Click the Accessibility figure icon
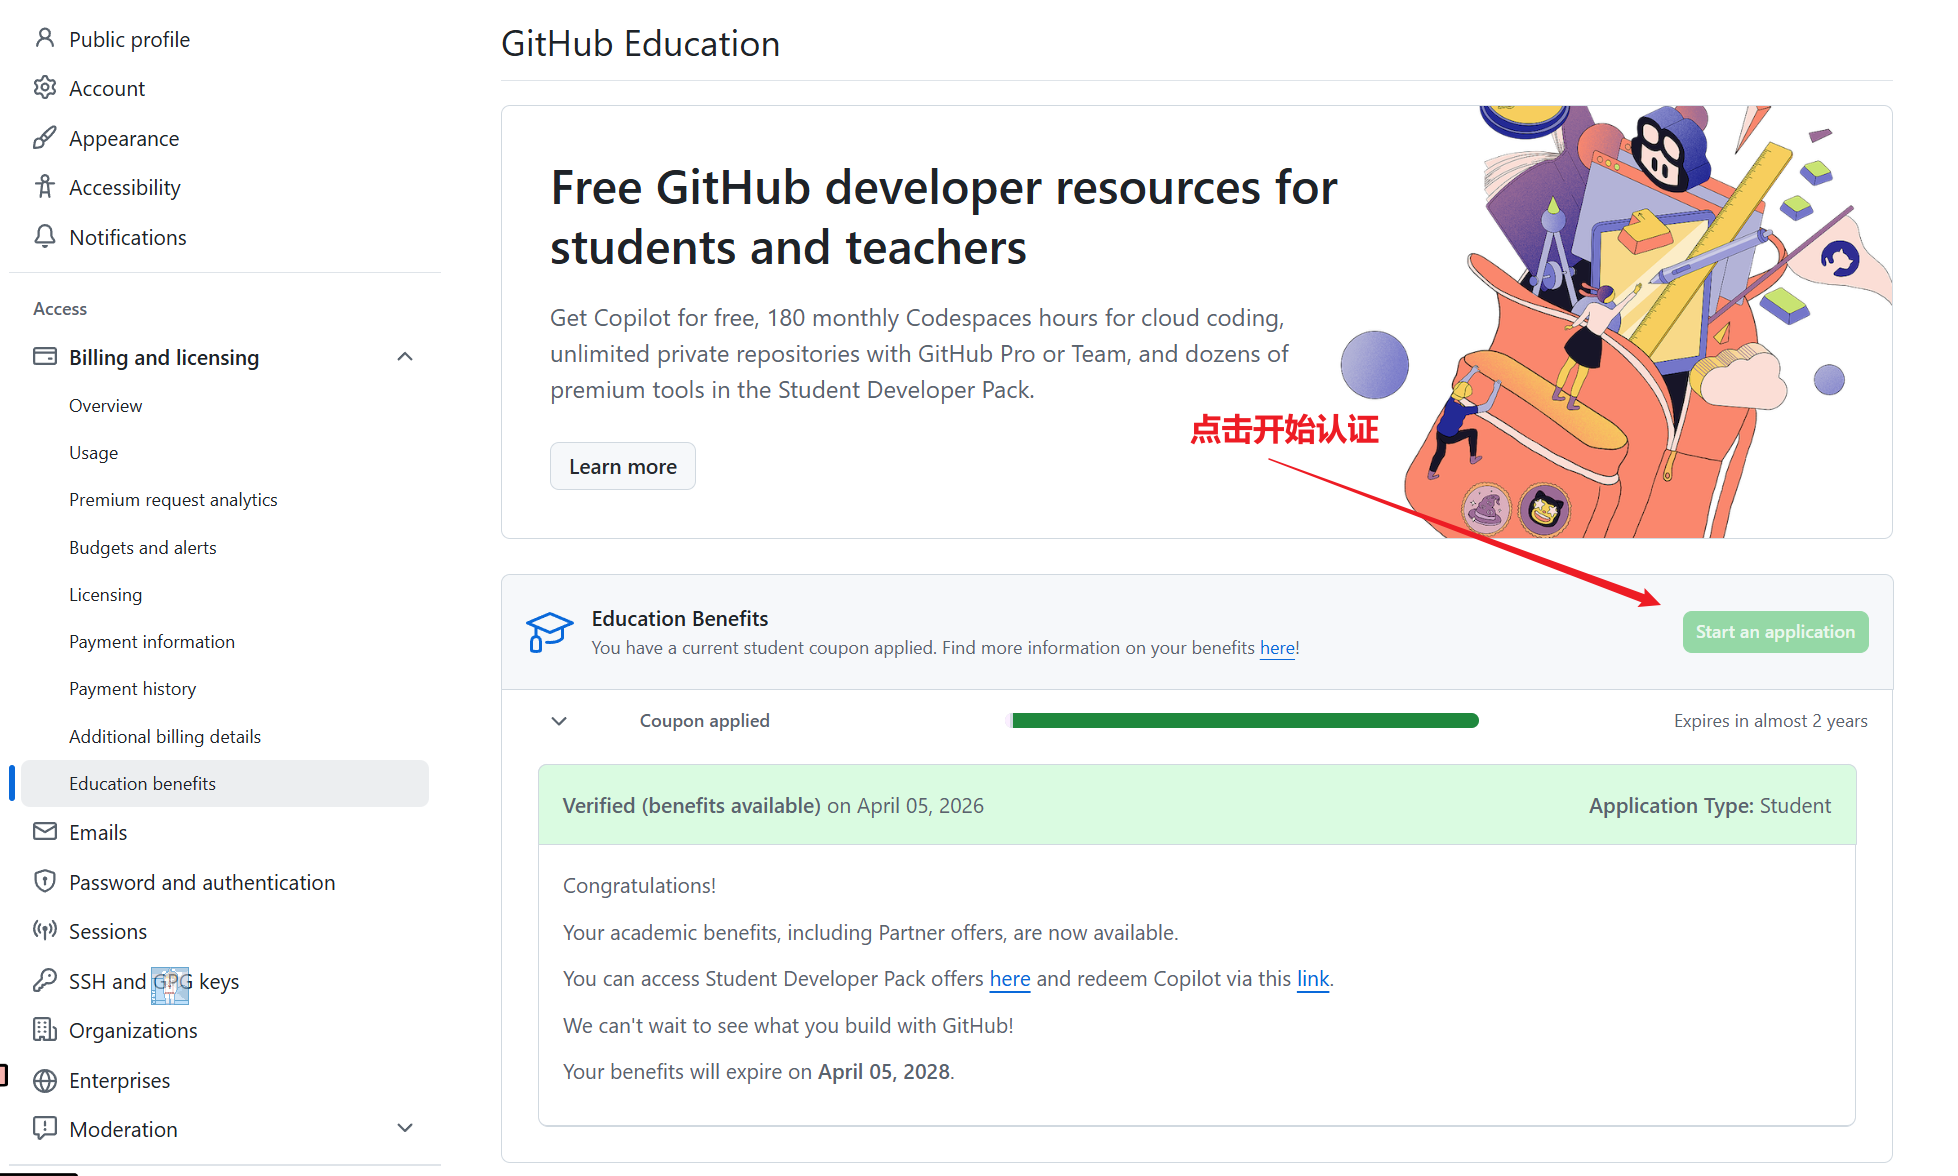Viewport: 1958px width, 1176px height. click(44, 187)
